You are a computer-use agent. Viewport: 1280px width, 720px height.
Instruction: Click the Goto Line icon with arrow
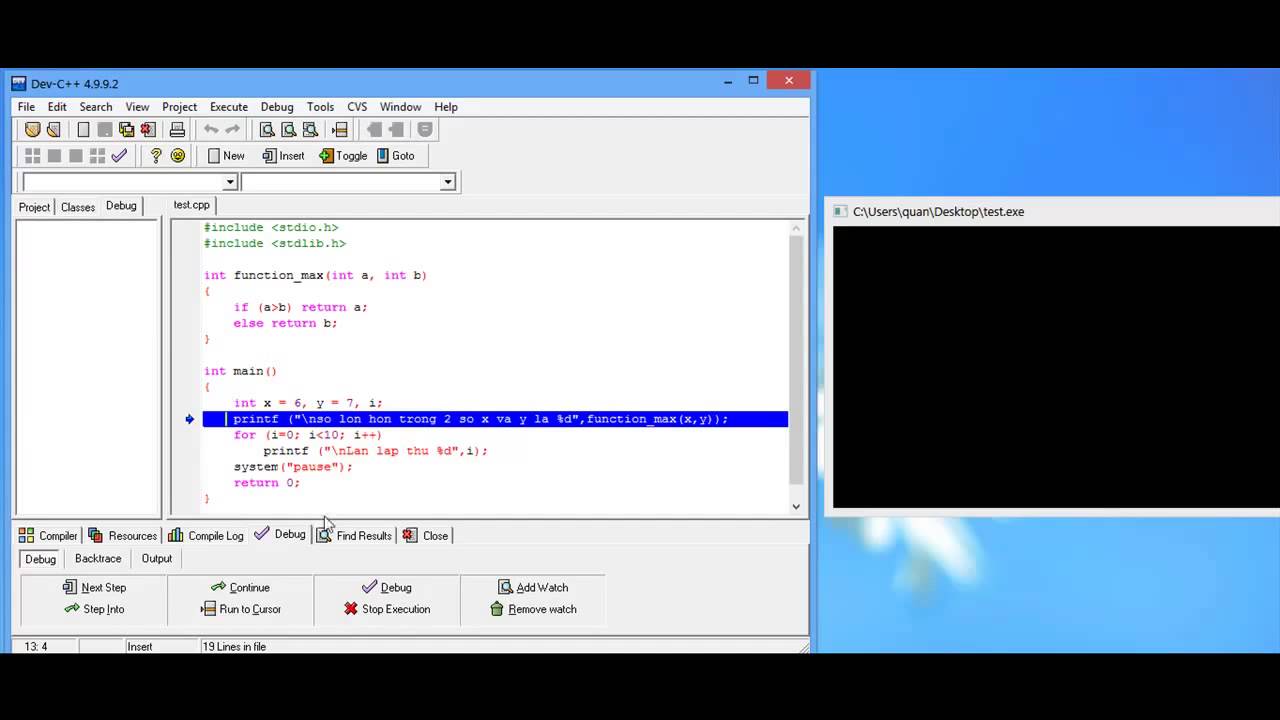tap(340, 129)
